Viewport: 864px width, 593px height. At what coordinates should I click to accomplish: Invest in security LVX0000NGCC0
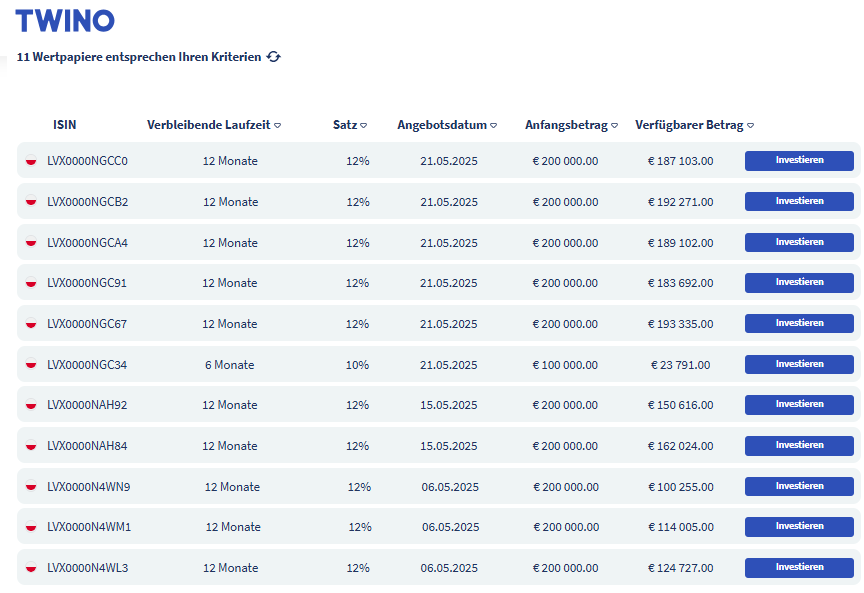799,160
